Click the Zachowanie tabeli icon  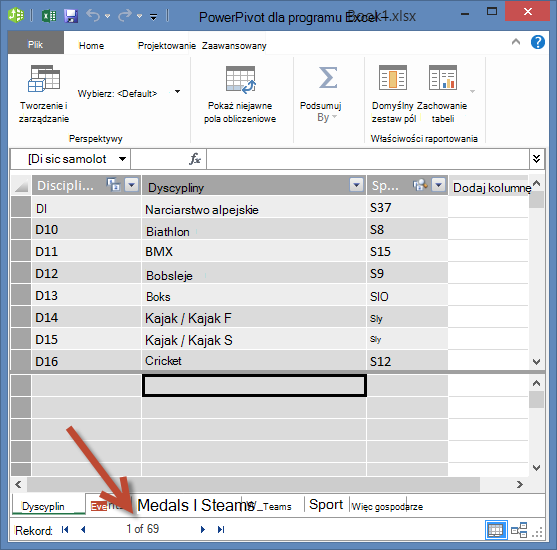click(x=443, y=77)
